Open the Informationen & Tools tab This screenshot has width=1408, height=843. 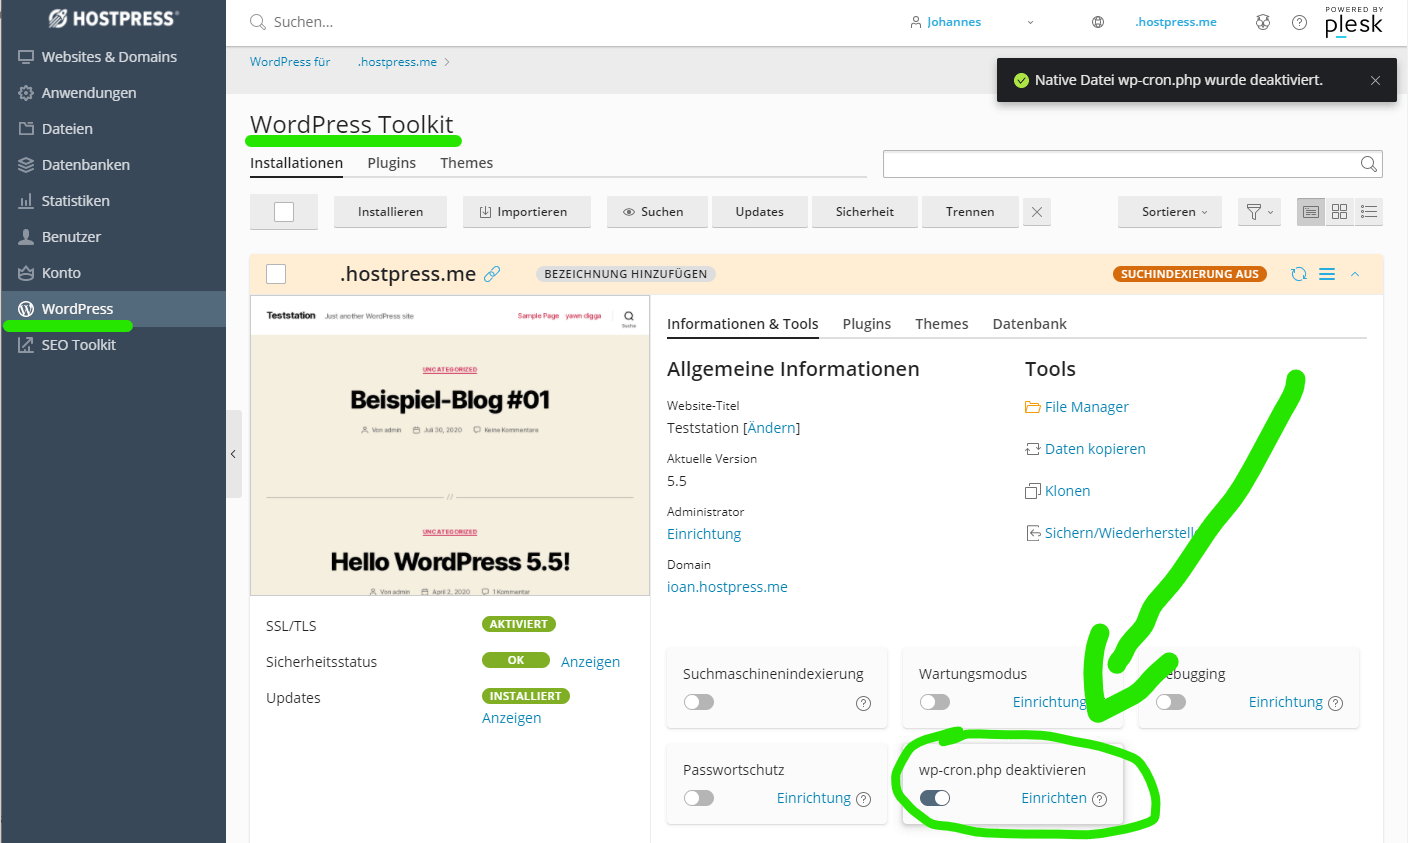(743, 324)
